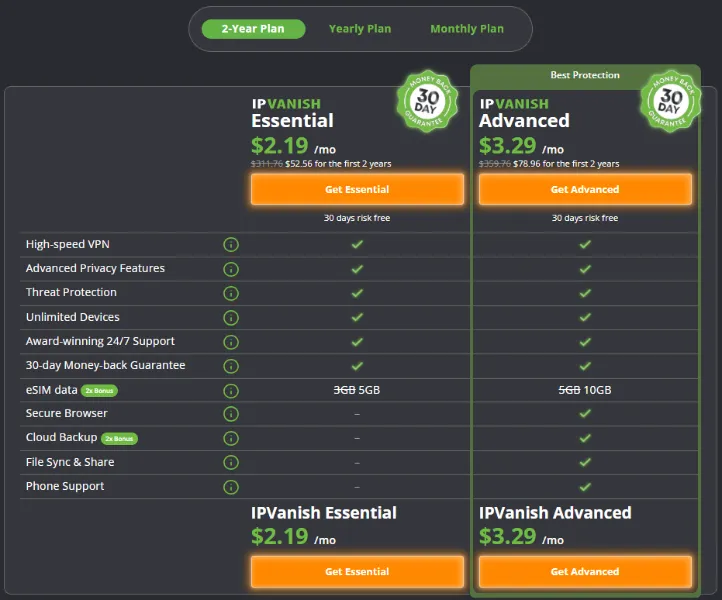Click info icon next to High-speed VPN

[x=231, y=244]
